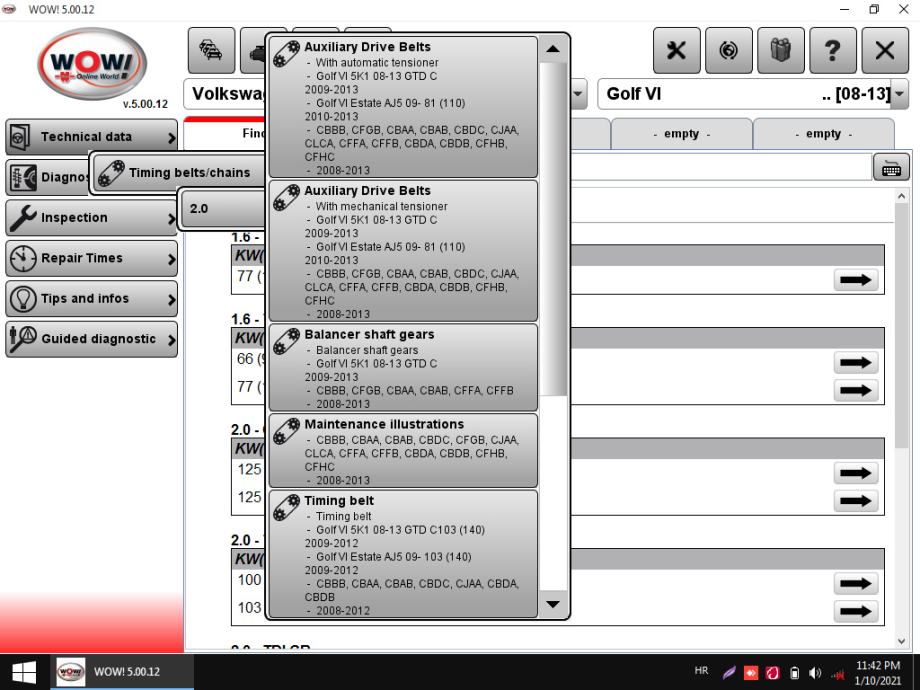Image resolution: width=920 pixels, height=690 pixels.
Task: Select Auxiliary Drive Belts with mechanical tensioner
Action: click(x=403, y=251)
